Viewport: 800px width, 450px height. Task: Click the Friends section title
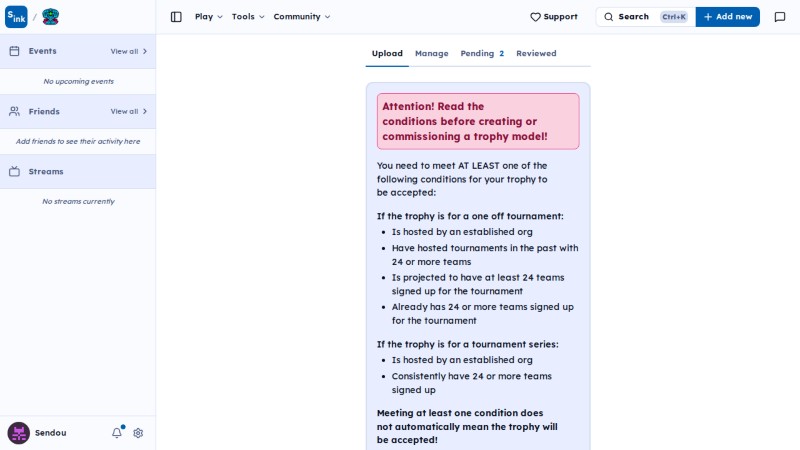pyautogui.click(x=44, y=111)
